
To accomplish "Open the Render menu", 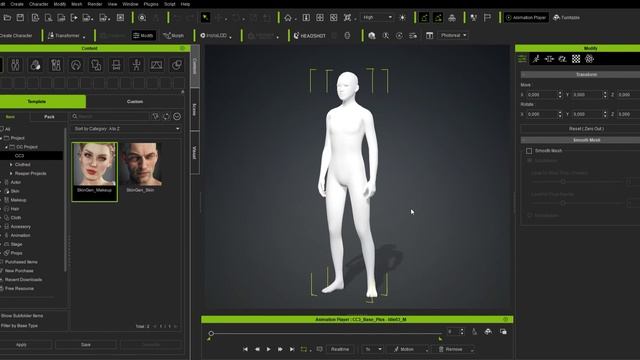I will coord(95,4).
